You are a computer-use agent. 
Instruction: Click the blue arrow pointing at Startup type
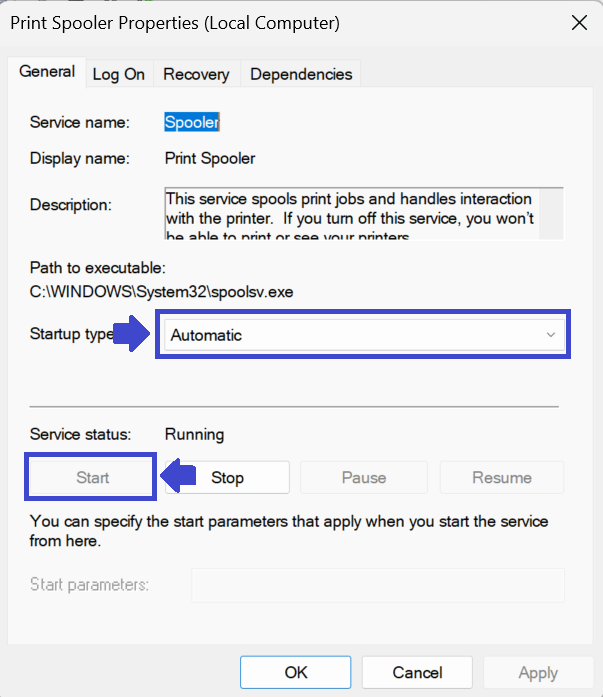(136, 334)
